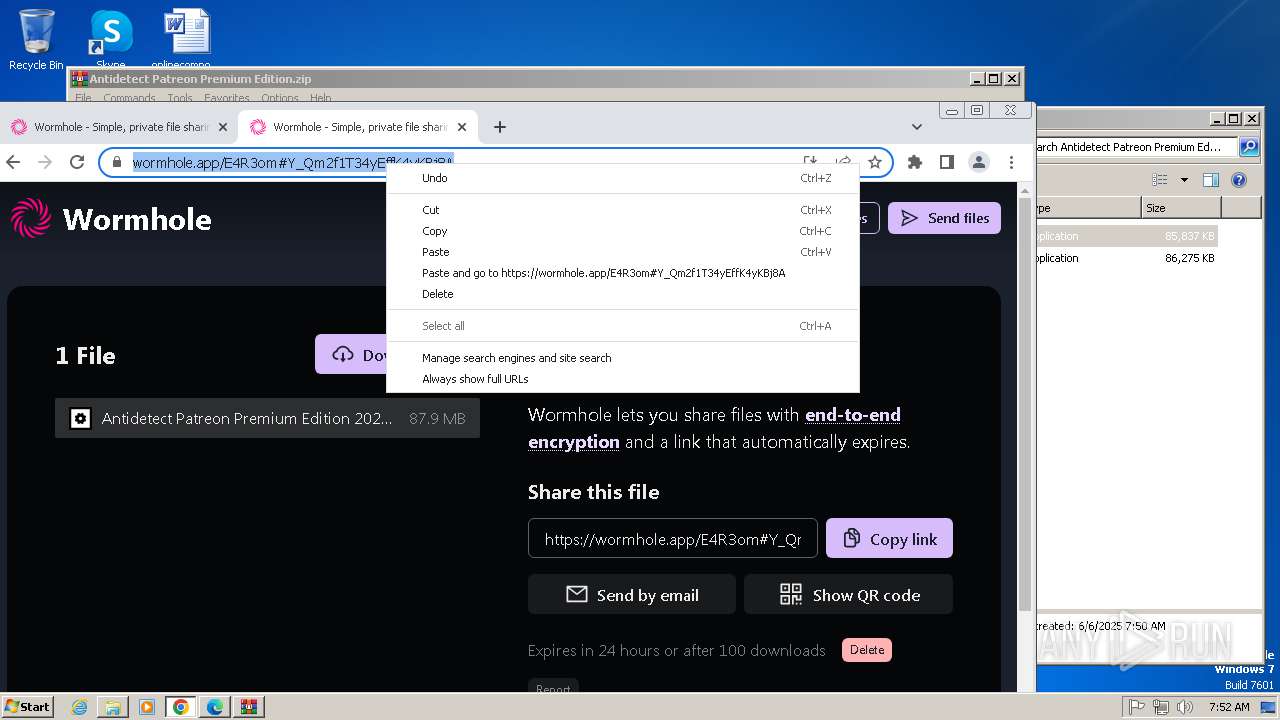
Task: Open the Explorer help icon
Action: pos(1239,180)
